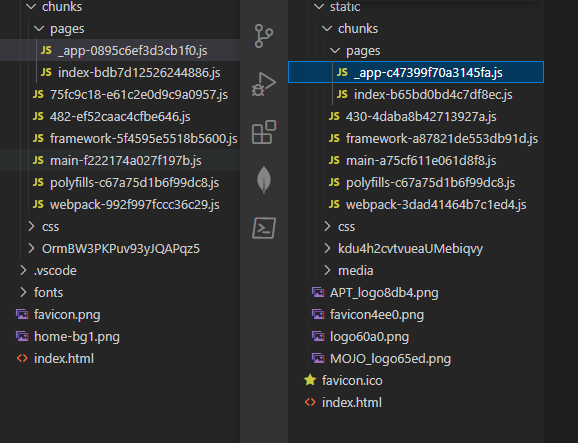Open the Run and Debug view
The width and height of the screenshot is (578, 443).
[264, 84]
